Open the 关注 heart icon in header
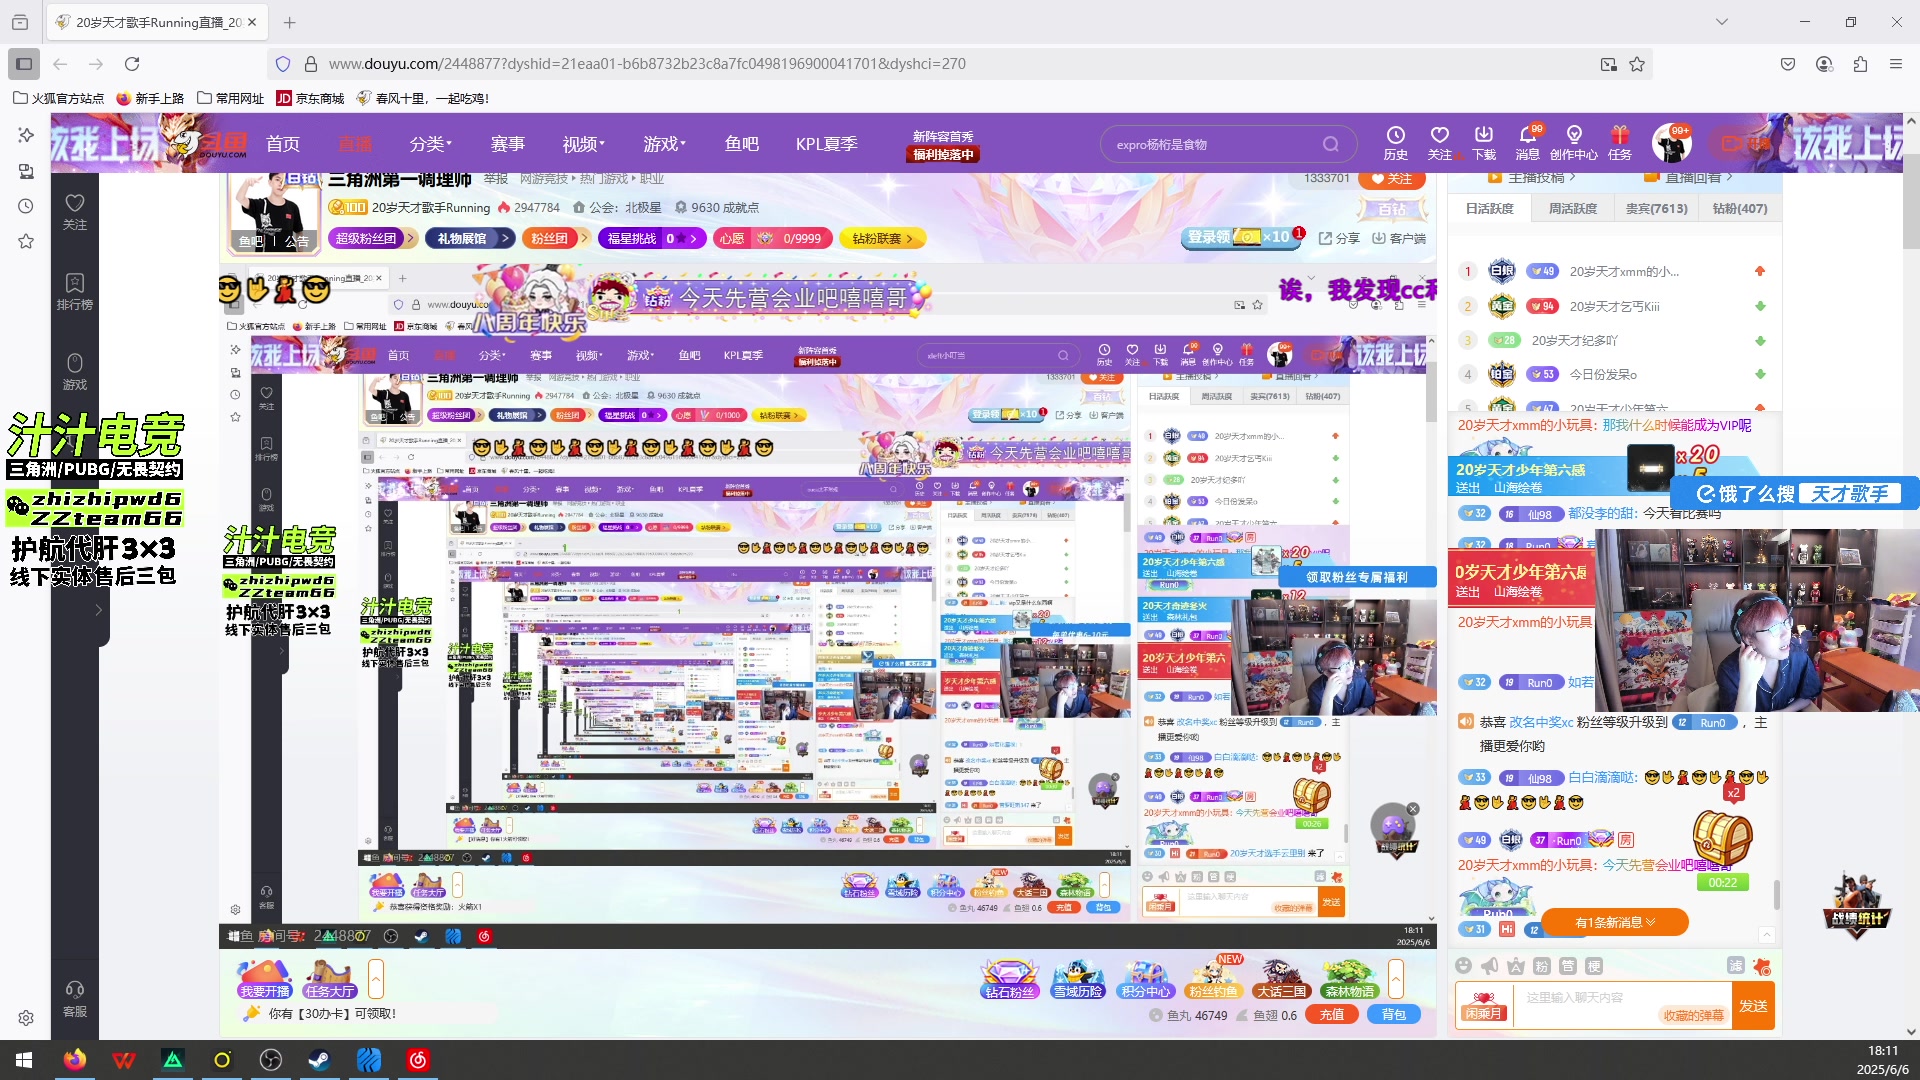This screenshot has width=1920, height=1080. (x=1439, y=143)
